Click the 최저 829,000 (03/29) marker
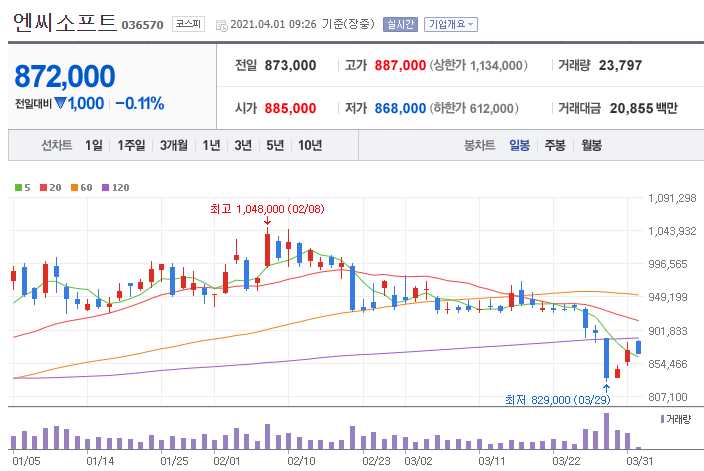704x471 pixels. [x=558, y=400]
